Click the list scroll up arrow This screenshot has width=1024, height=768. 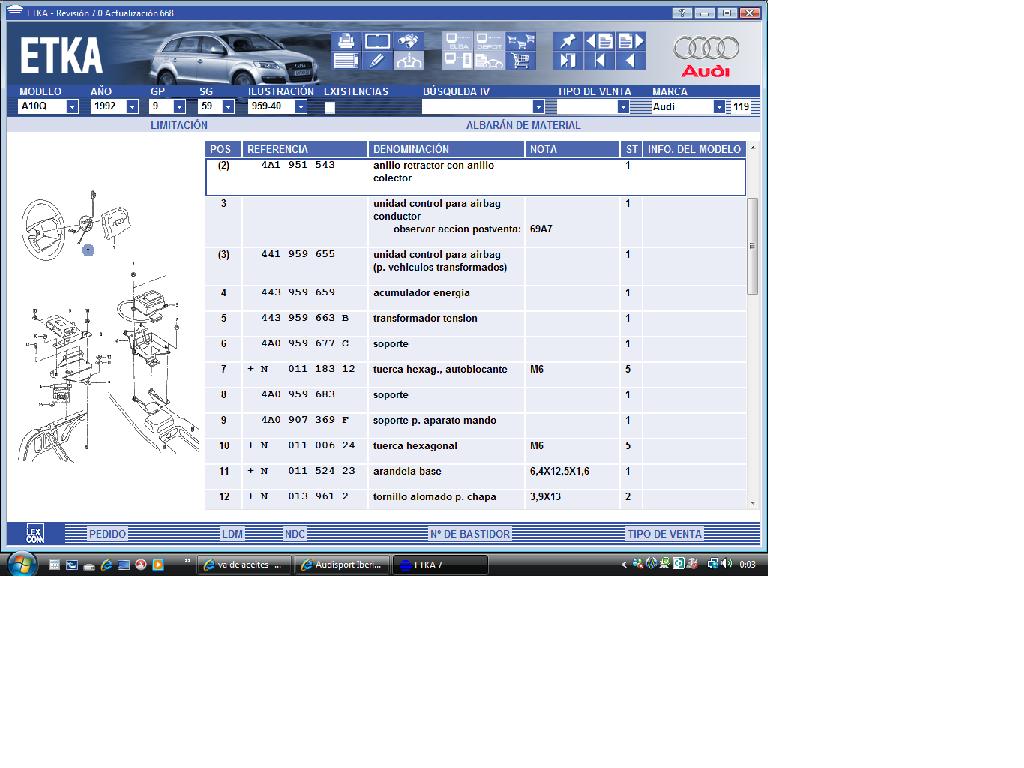click(x=752, y=148)
